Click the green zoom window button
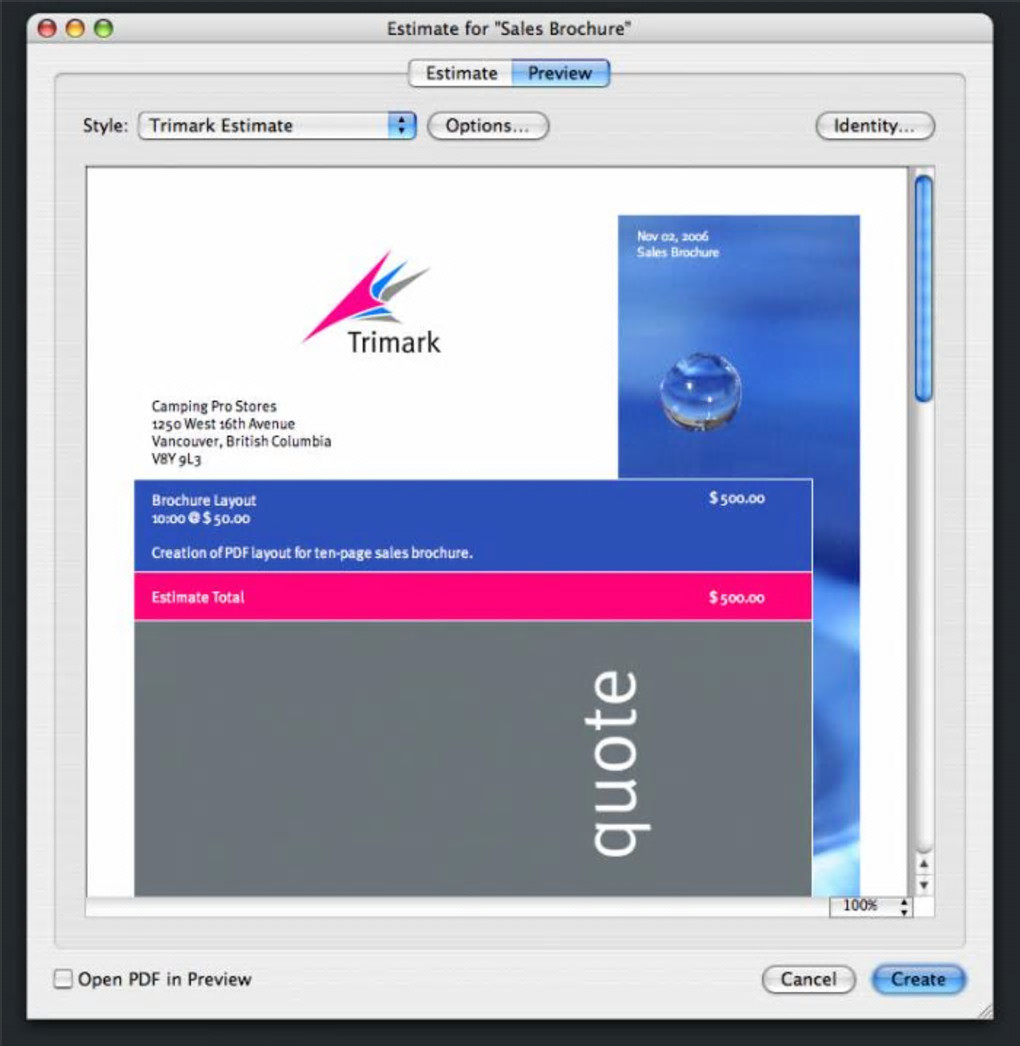Viewport: 1020px width, 1046px height. [104, 29]
